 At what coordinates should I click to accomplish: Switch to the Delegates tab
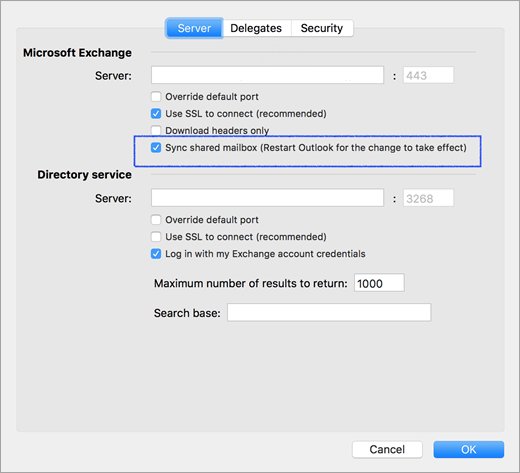[256, 28]
